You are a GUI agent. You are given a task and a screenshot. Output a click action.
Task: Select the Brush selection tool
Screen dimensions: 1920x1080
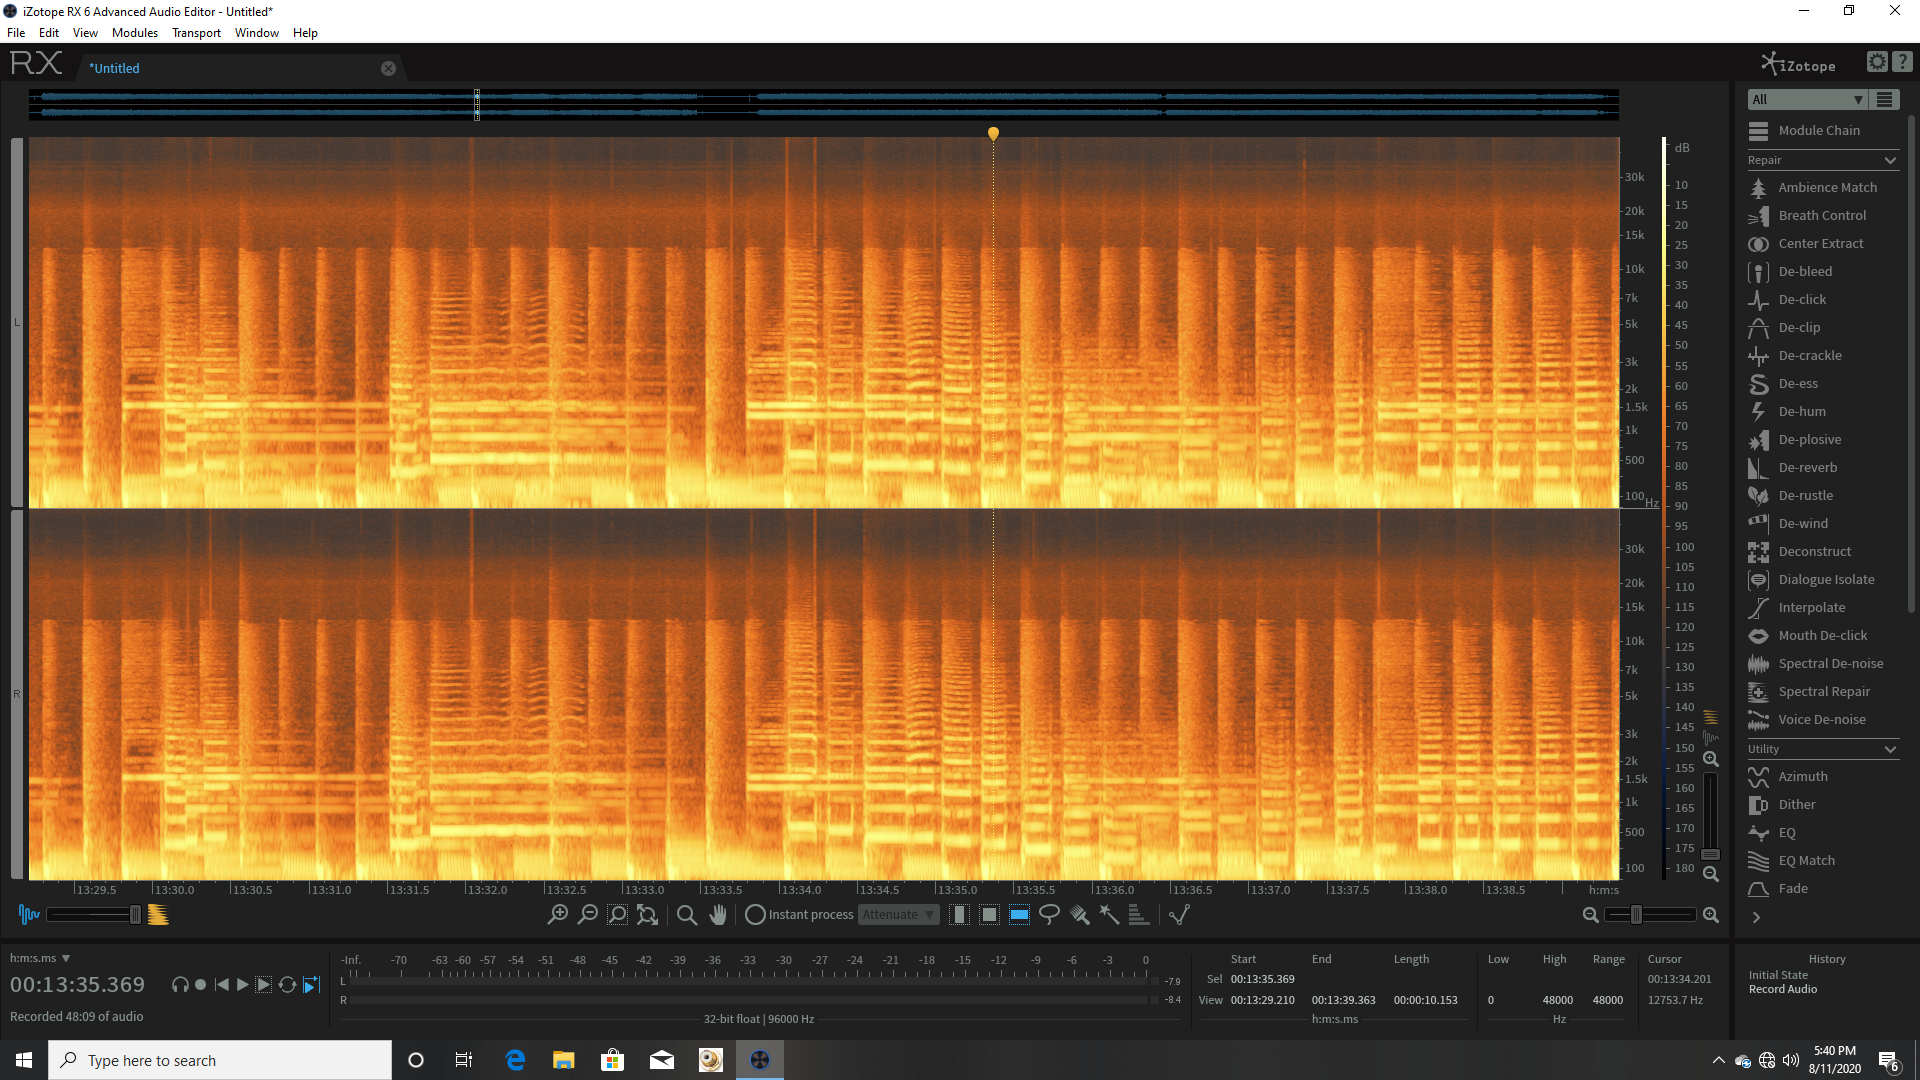pos(1079,914)
